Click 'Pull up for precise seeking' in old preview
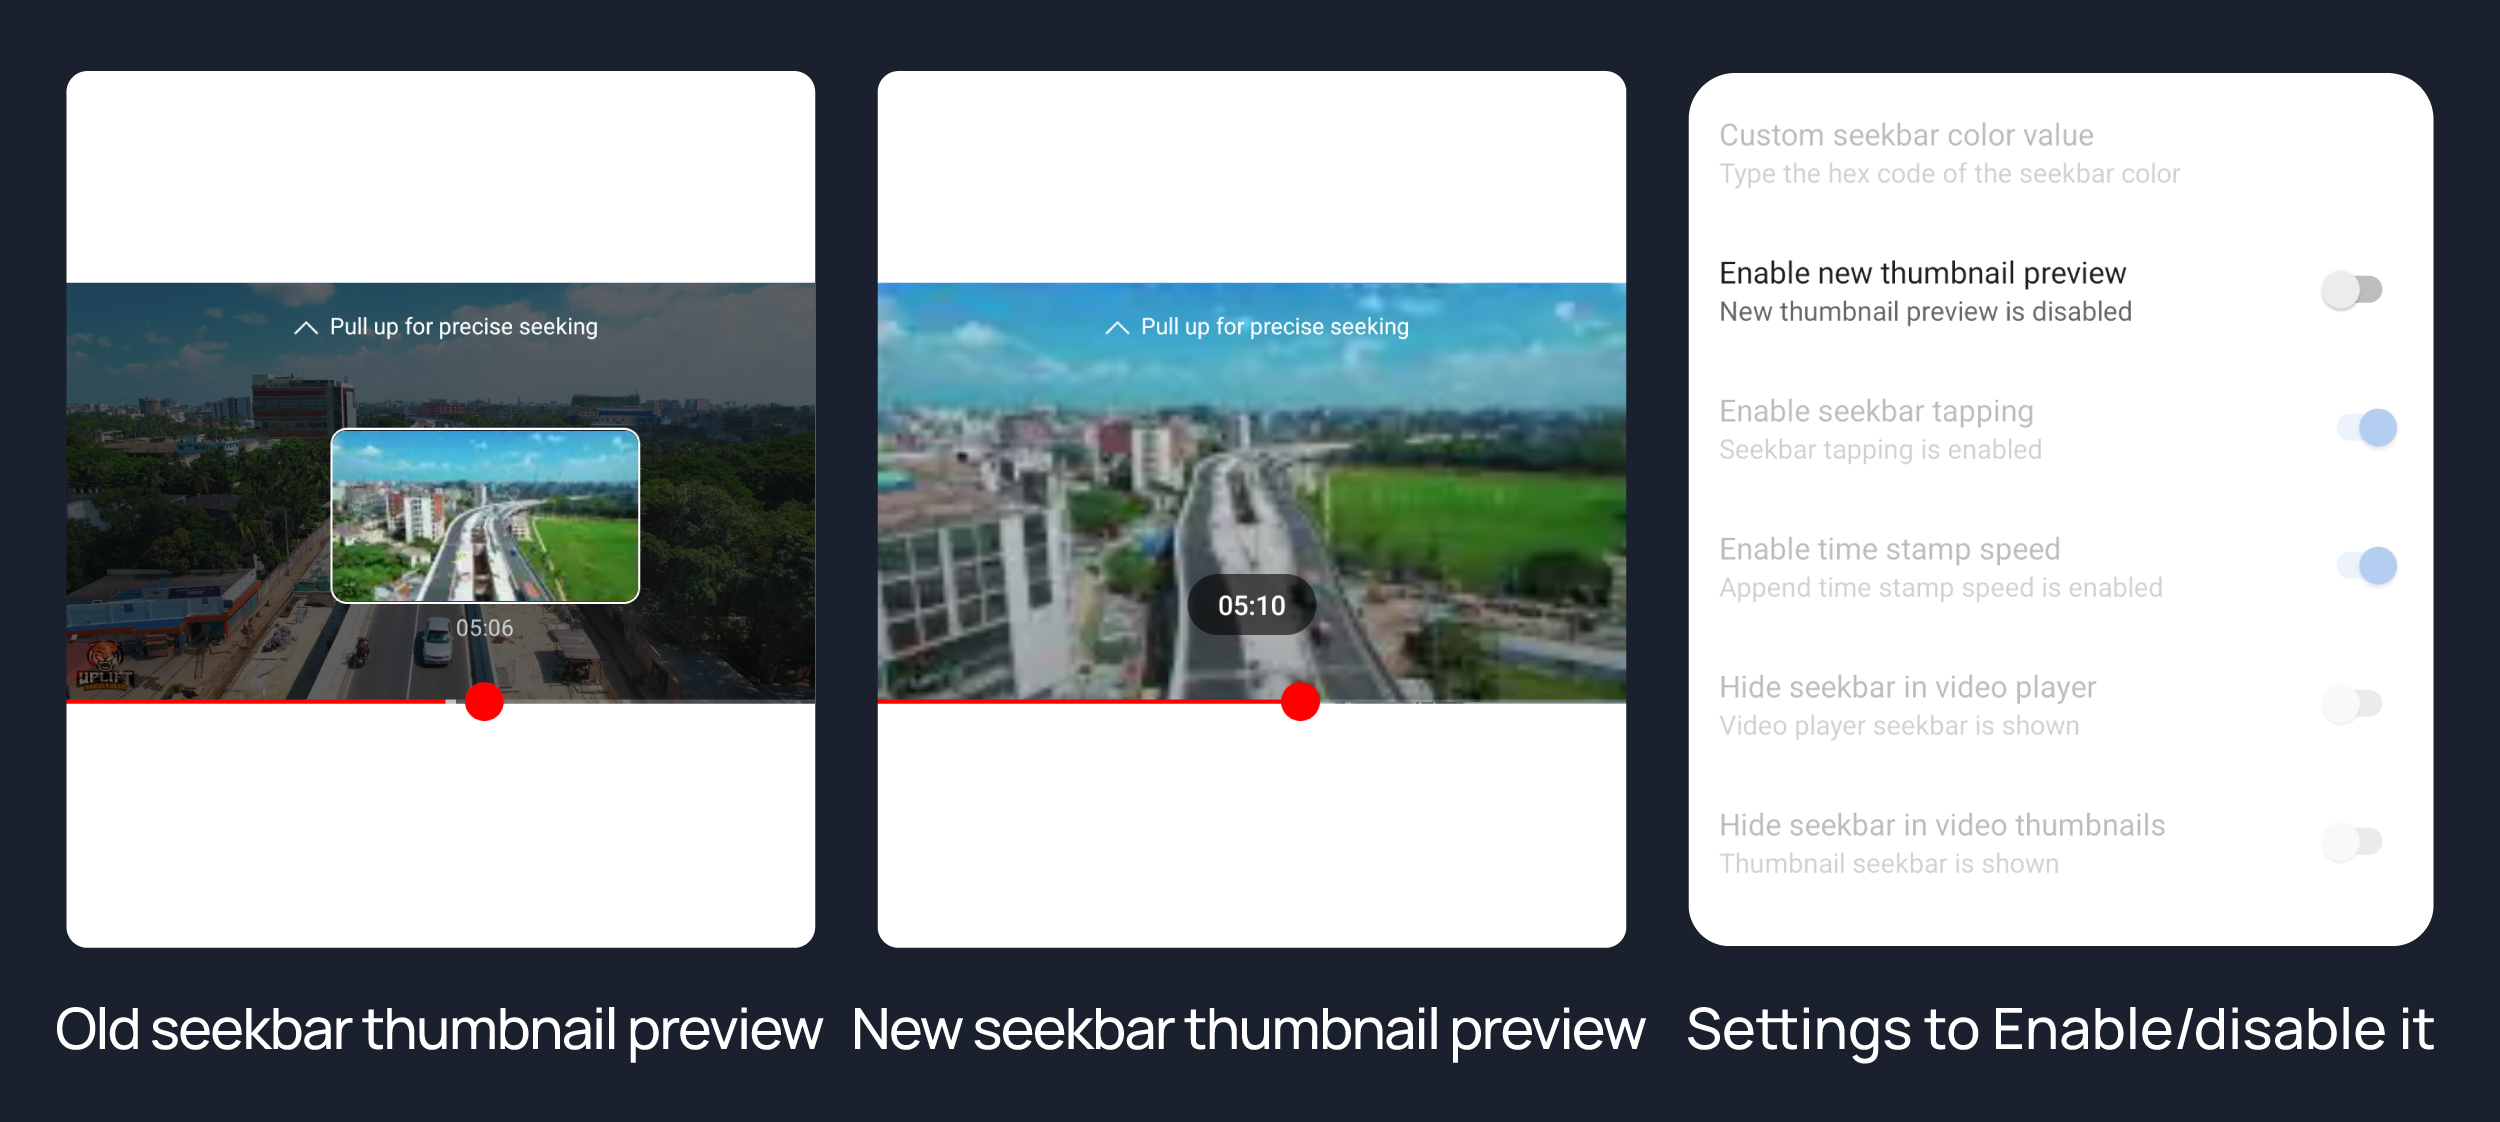This screenshot has height=1122, width=2500. coord(464,327)
